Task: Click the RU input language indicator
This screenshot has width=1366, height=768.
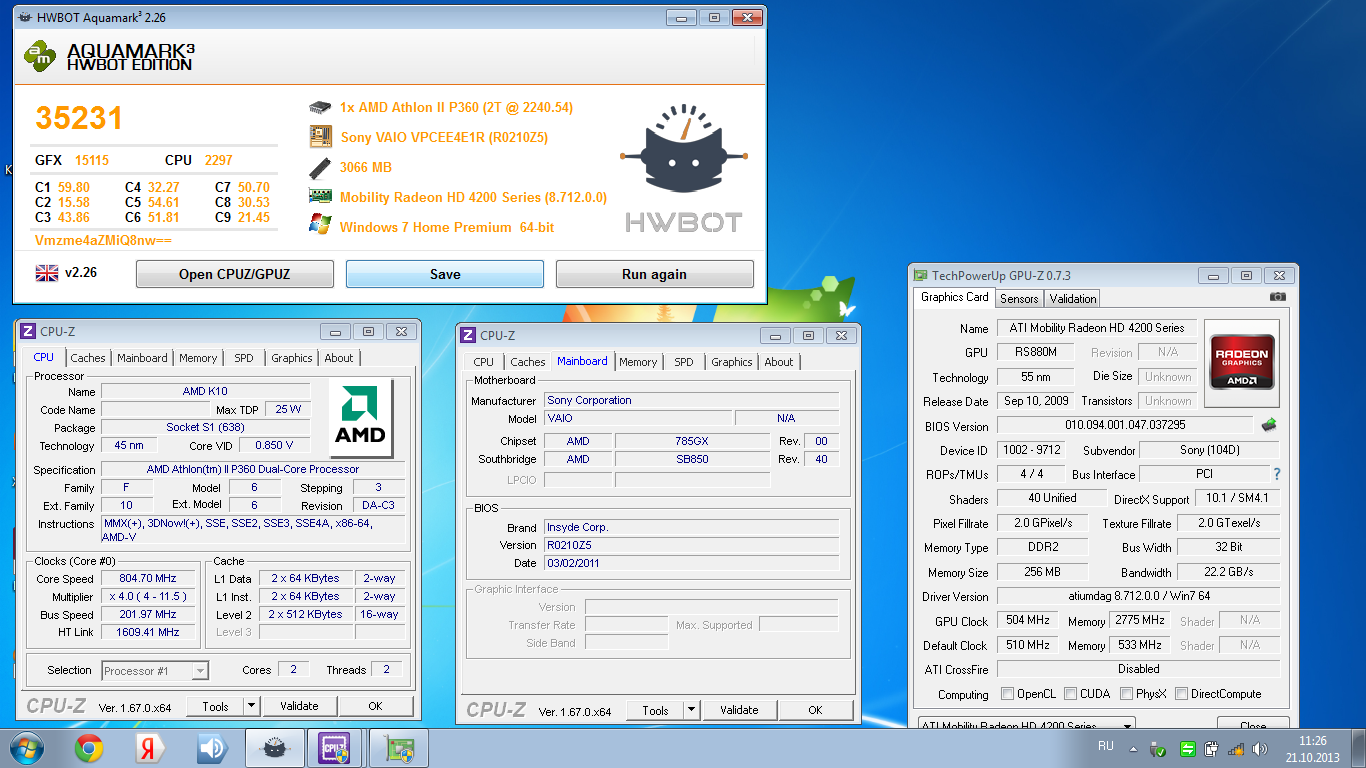Action: 1106,746
